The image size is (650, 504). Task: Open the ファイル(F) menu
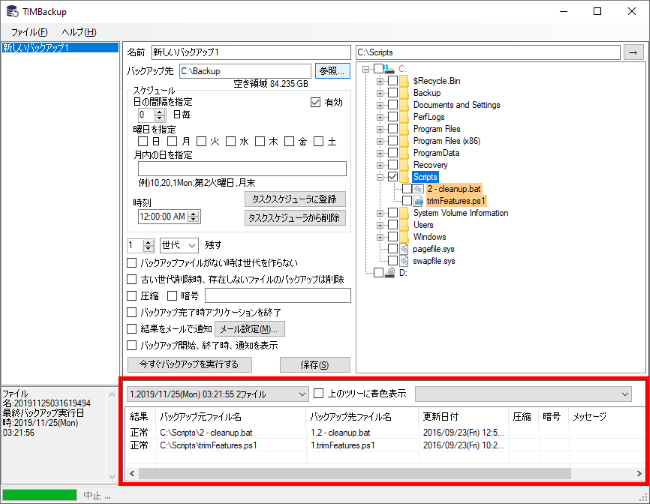tap(29, 32)
